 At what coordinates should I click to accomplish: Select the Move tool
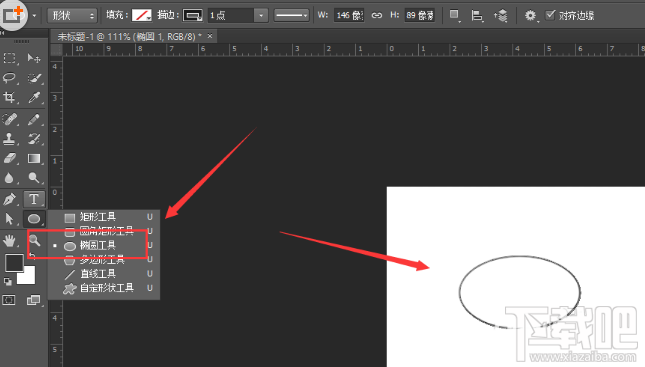pyautogui.click(x=34, y=58)
